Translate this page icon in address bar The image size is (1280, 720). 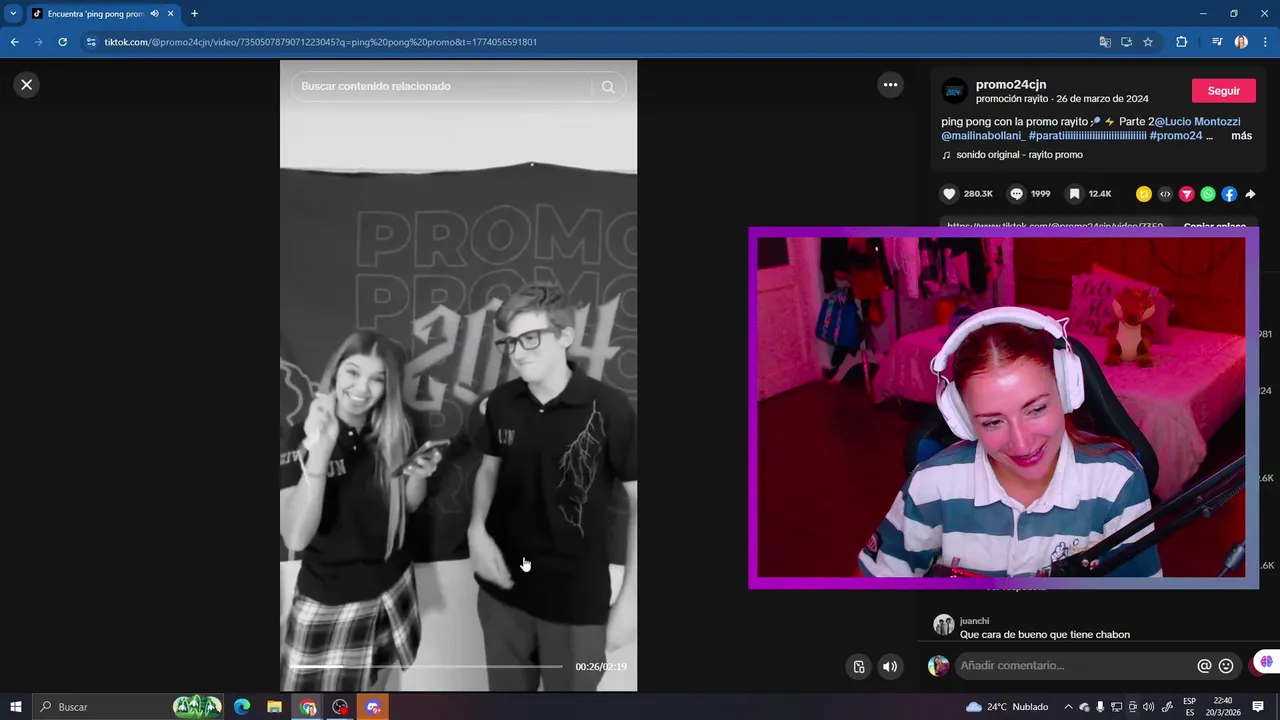point(1105,42)
